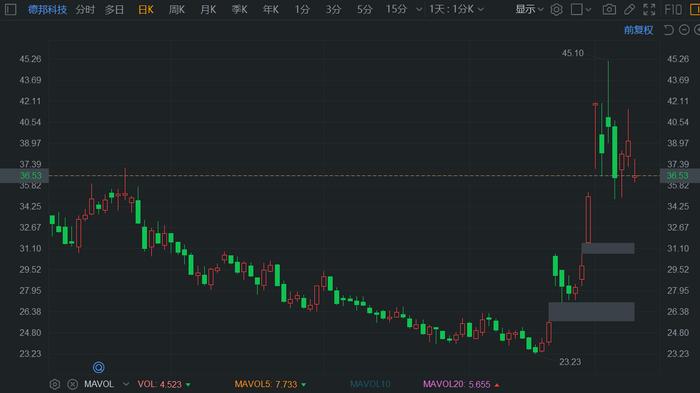This screenshot has width=700, height=393.
Task: Zoom out chart with minus circle
Action: [x=684, y=30]
